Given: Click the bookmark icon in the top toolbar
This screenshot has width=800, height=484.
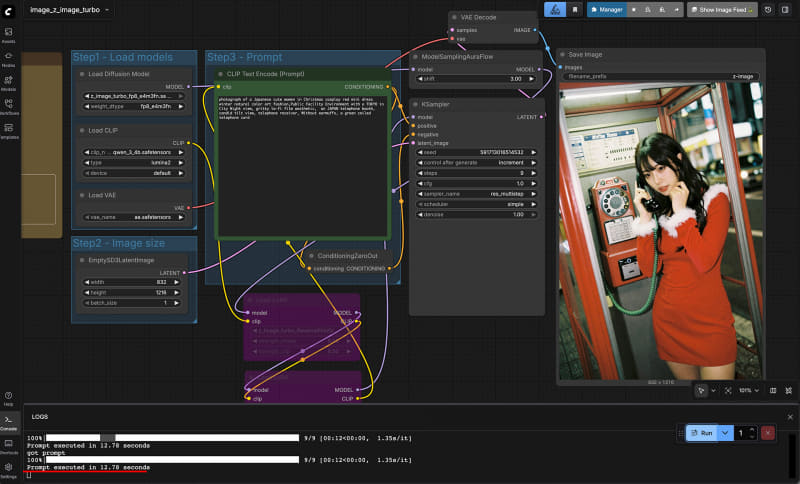Looking at the screenshot, I should point(575,10).
